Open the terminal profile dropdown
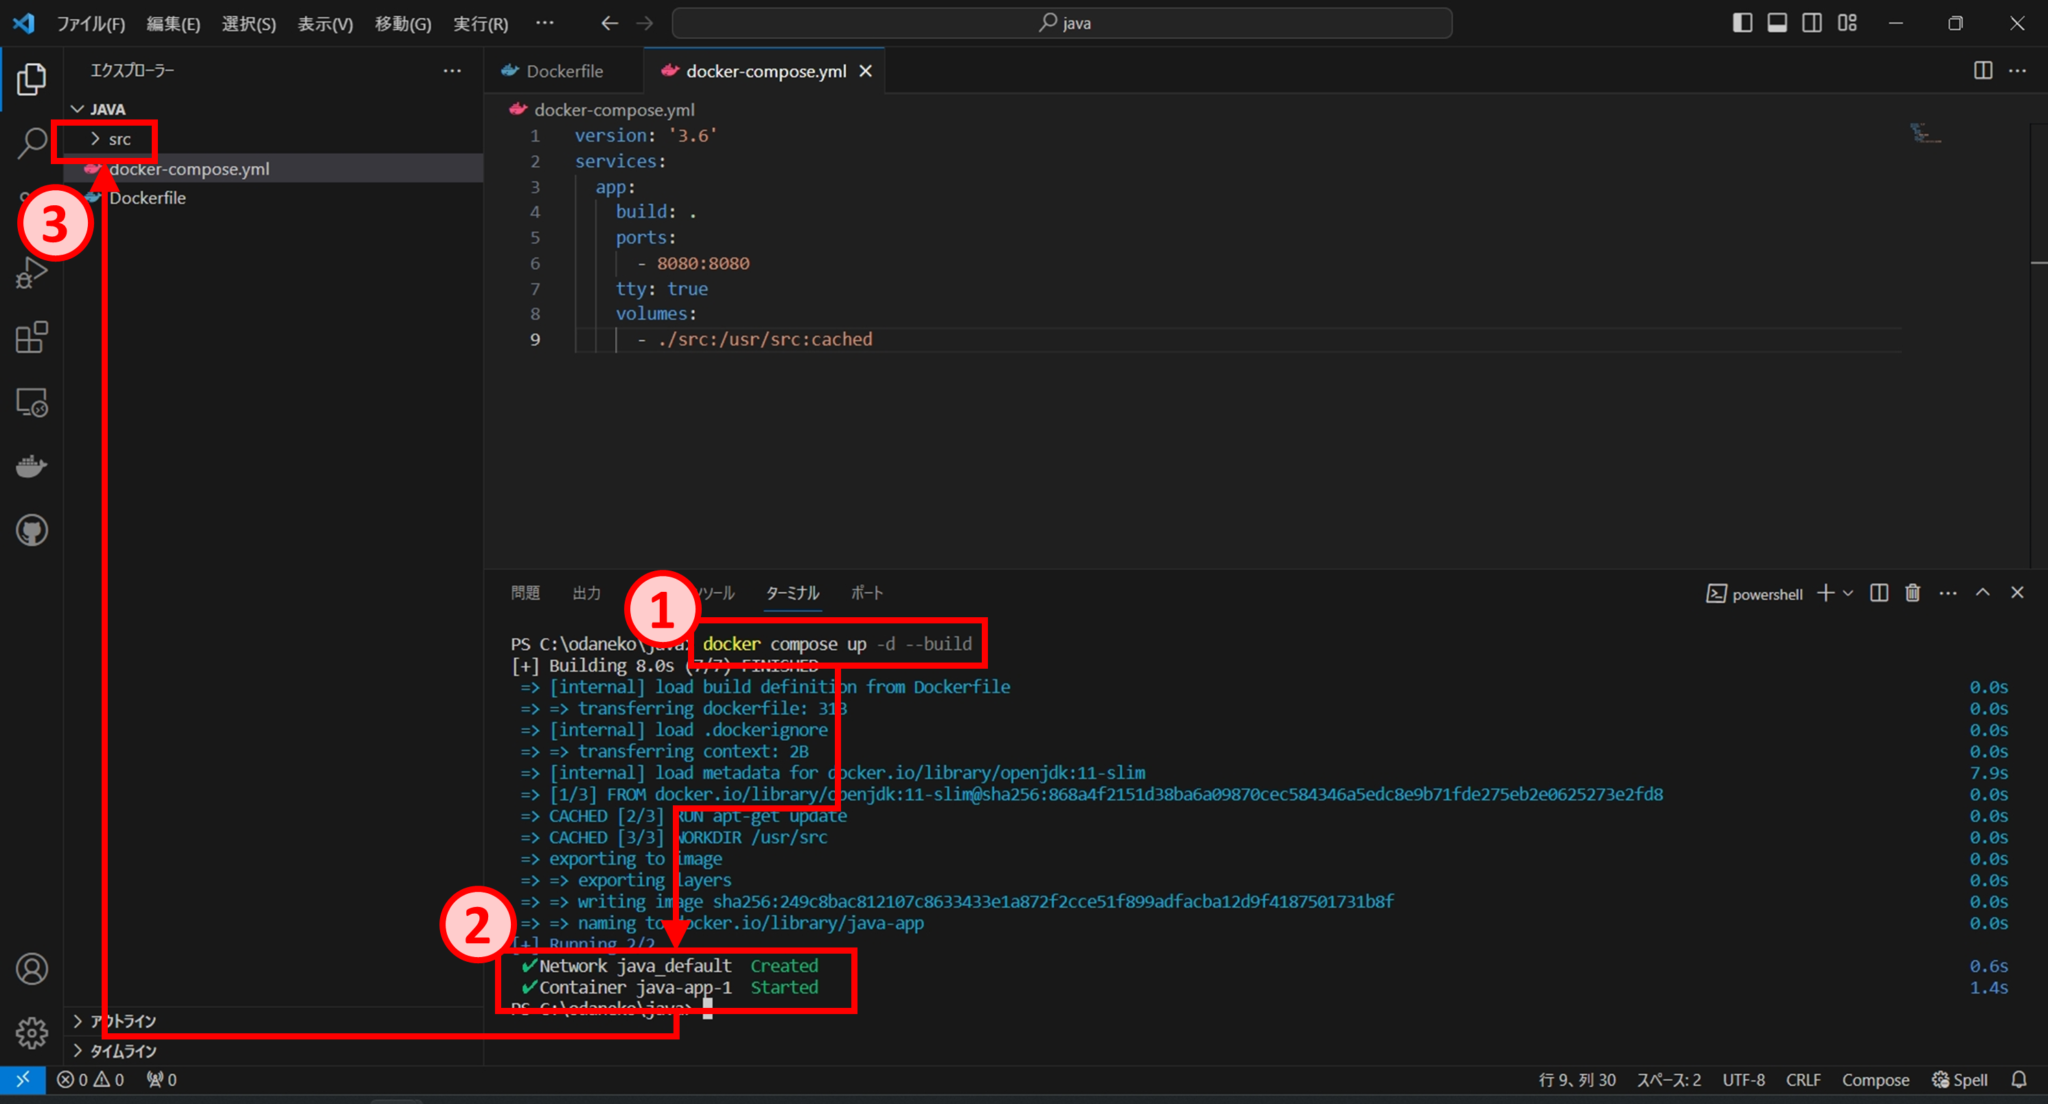Viewport: 2048px width, 1104px height. pos(1847,592)
